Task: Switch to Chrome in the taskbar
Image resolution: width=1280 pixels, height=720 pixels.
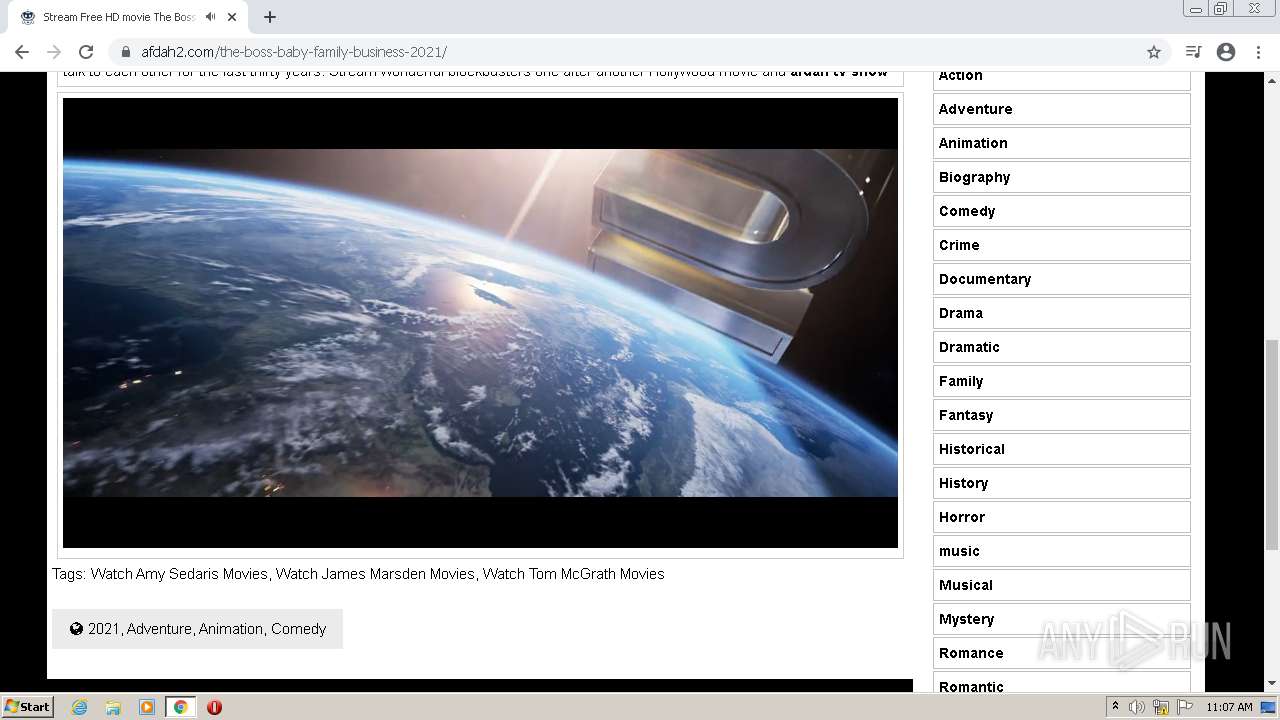Action: tap(180, 707)
